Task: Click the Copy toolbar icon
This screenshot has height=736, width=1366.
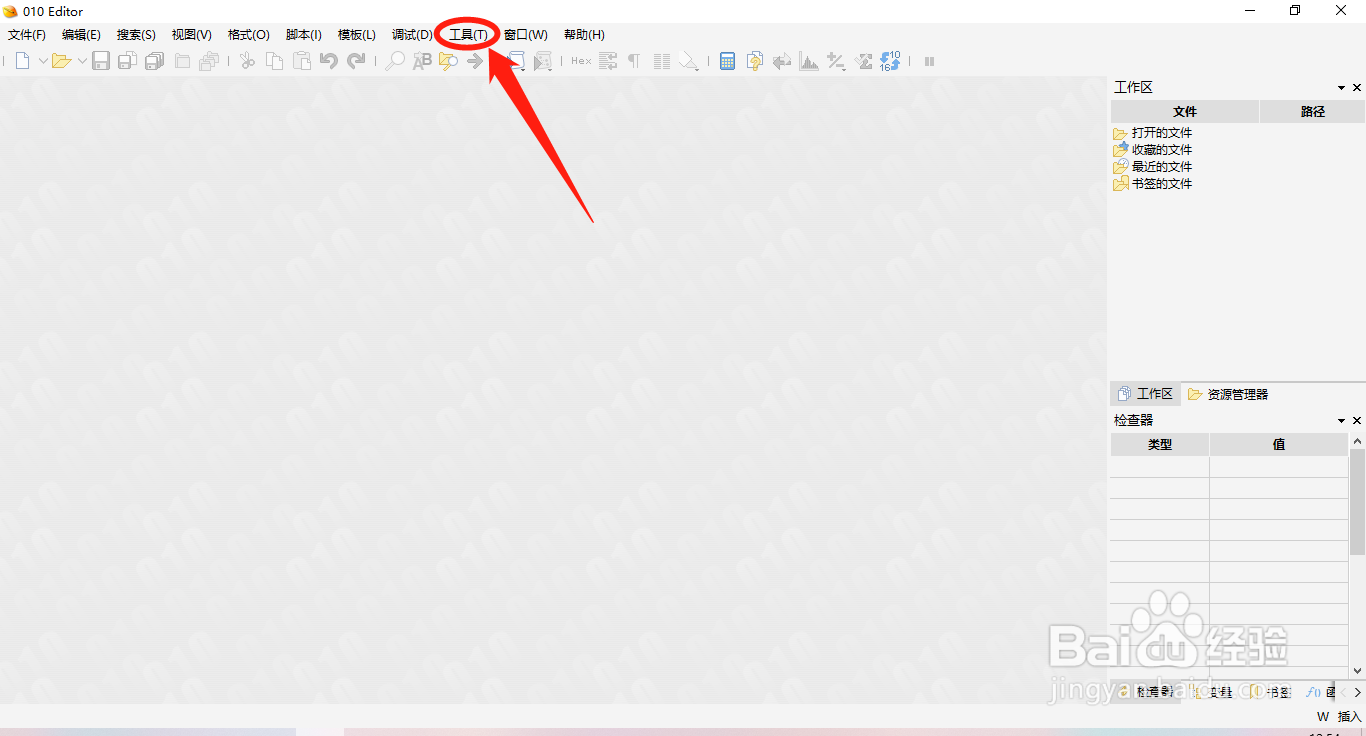Action: click(274, 61)
